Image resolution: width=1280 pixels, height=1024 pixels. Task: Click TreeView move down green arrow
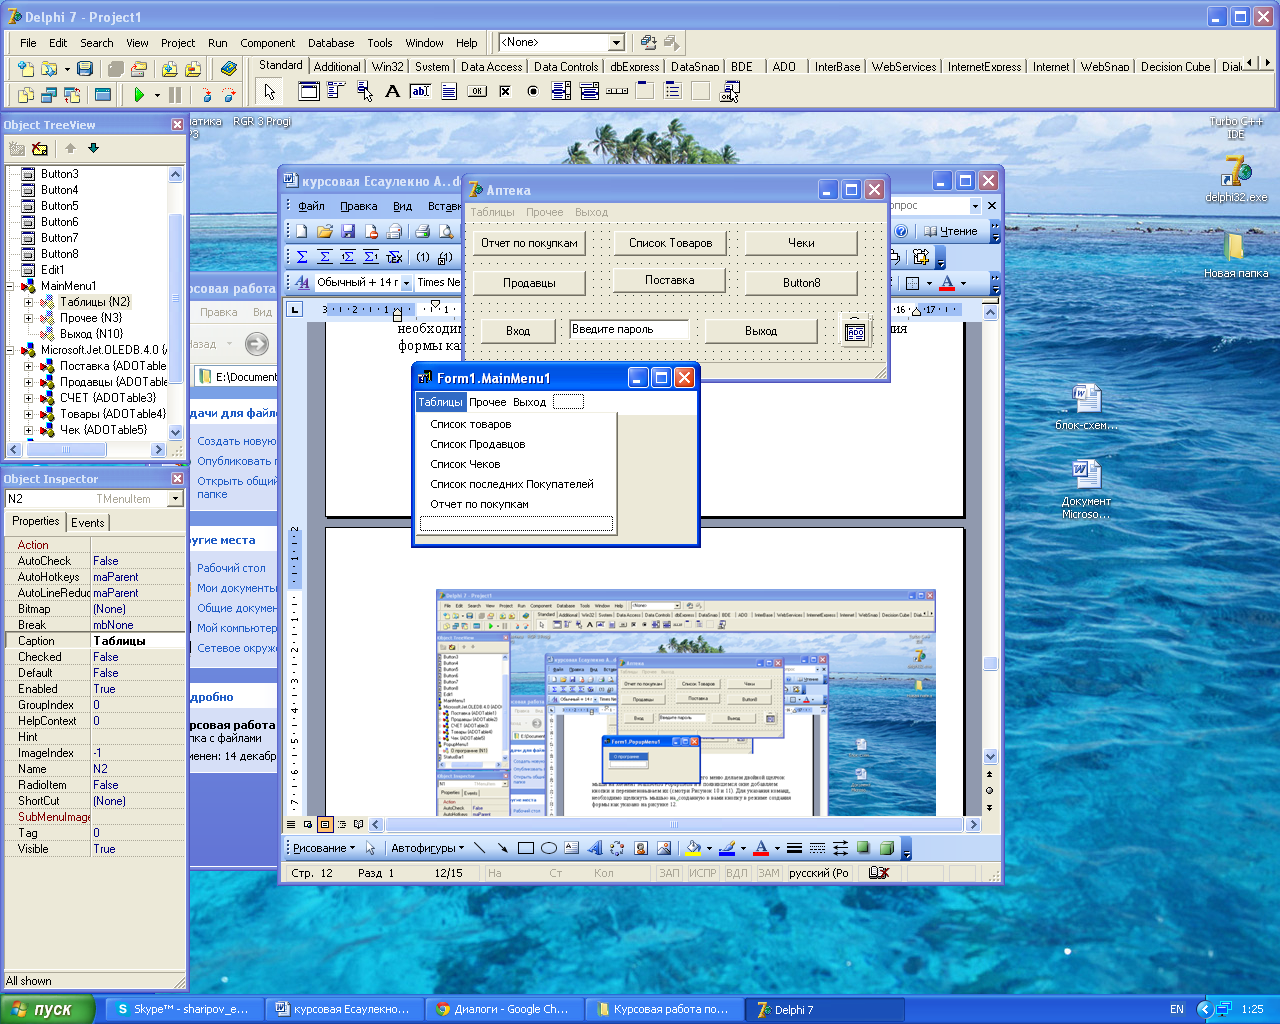(x=93, y=148)
